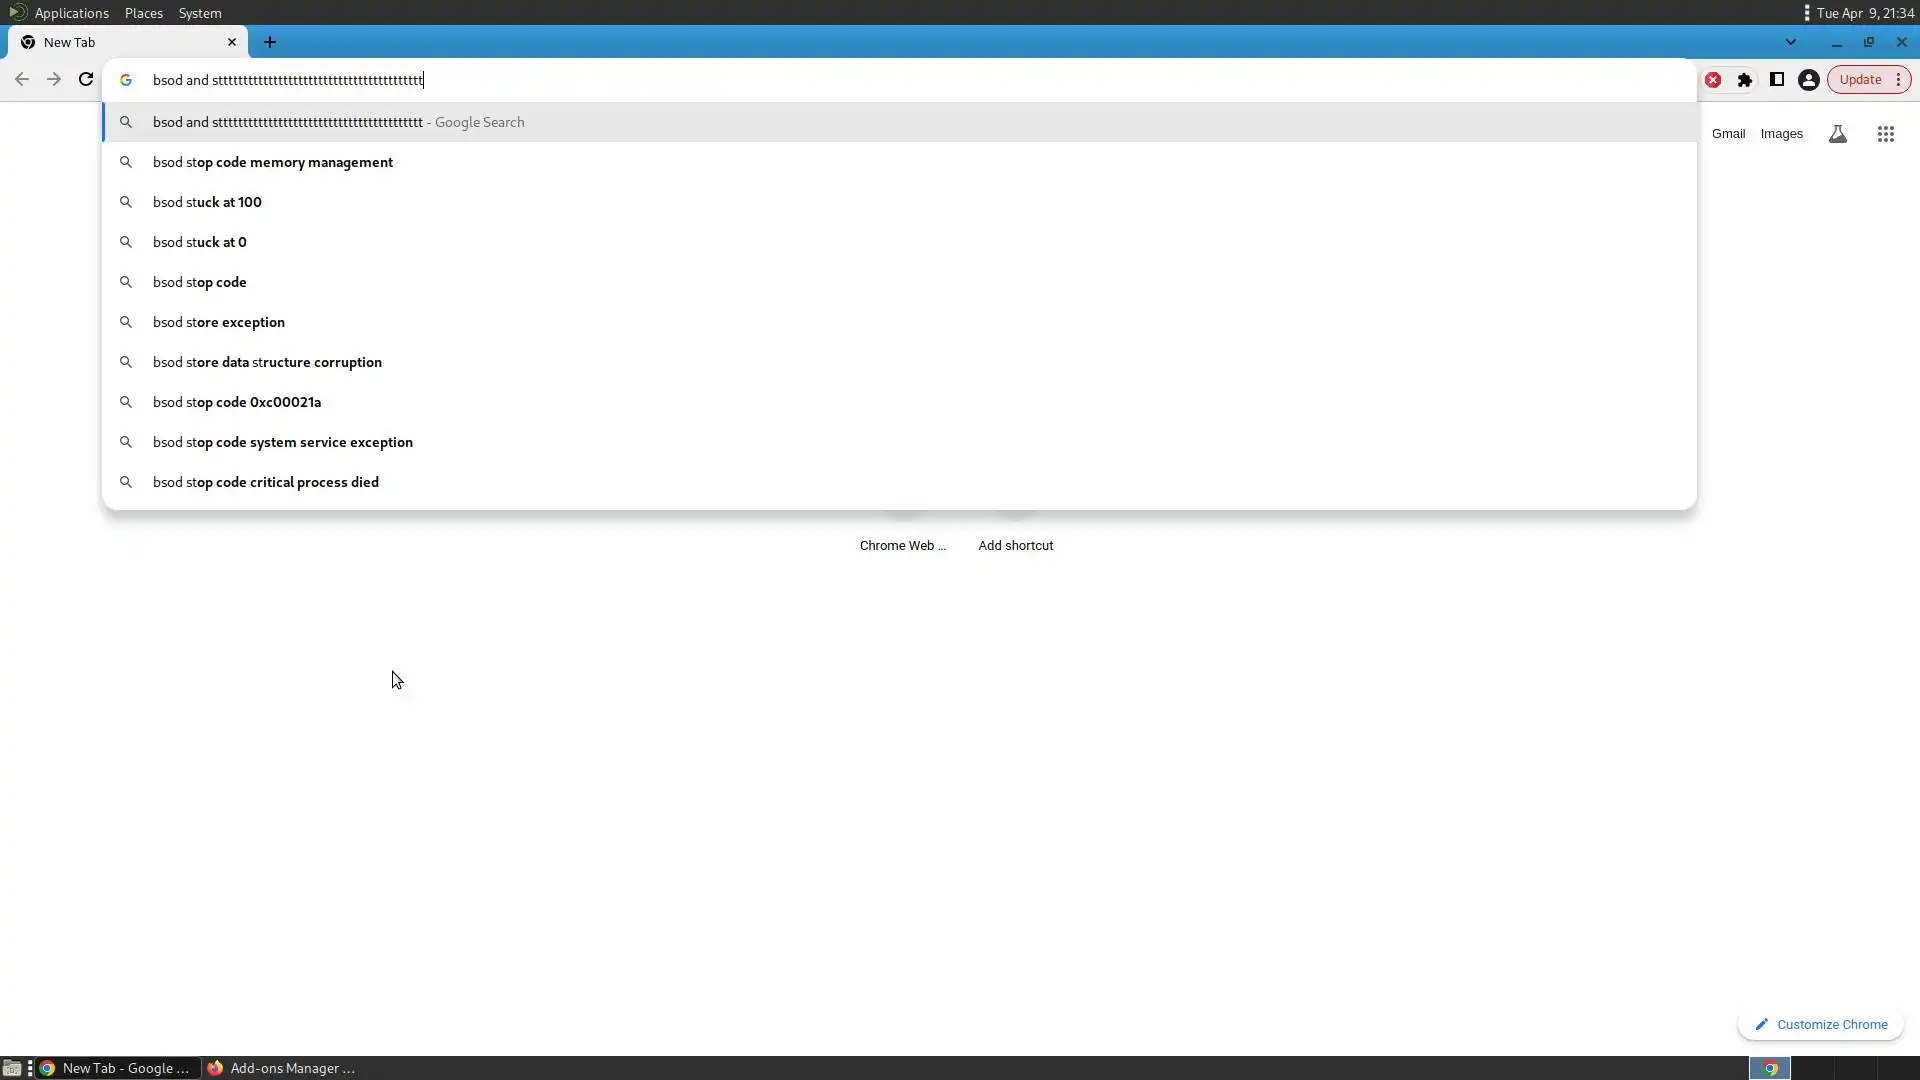This screenshot has height=1080, width=1920.
Task: Choose 'bsod store exception' suggestion
Action: coord(219,322)
